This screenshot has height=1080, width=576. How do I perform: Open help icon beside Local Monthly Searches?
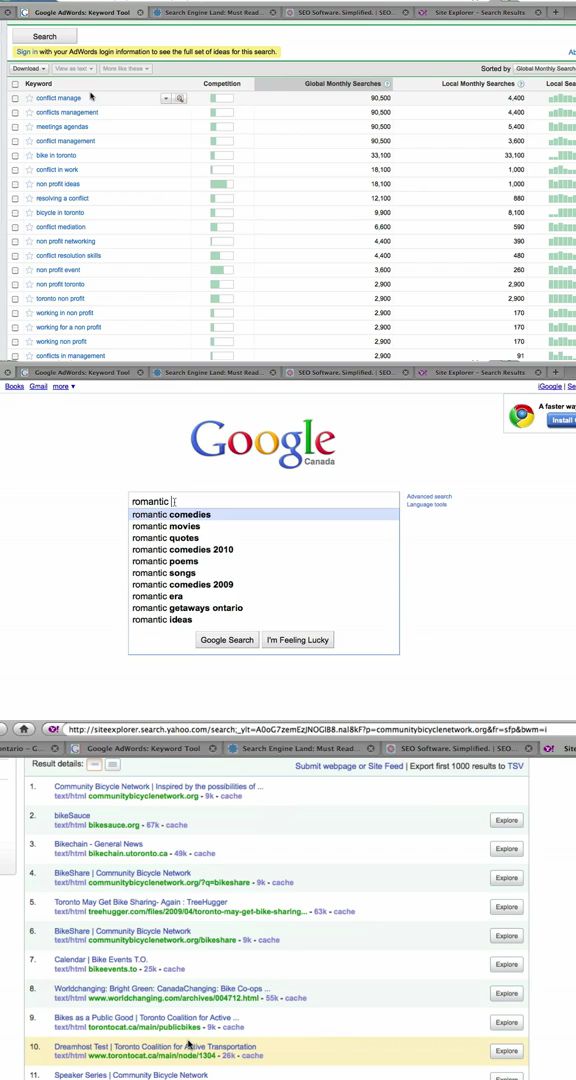[x=521, y=84]
